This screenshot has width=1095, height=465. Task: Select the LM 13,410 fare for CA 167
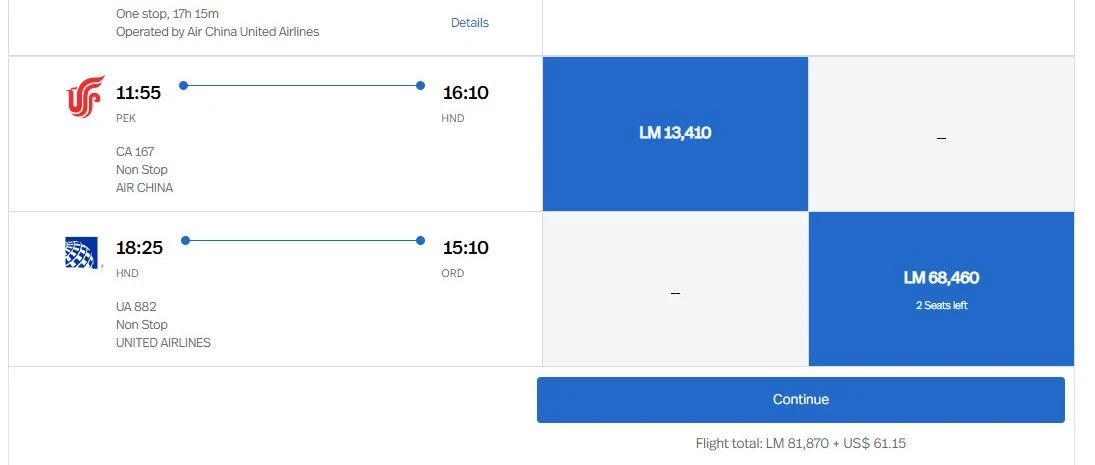[675, 133]
